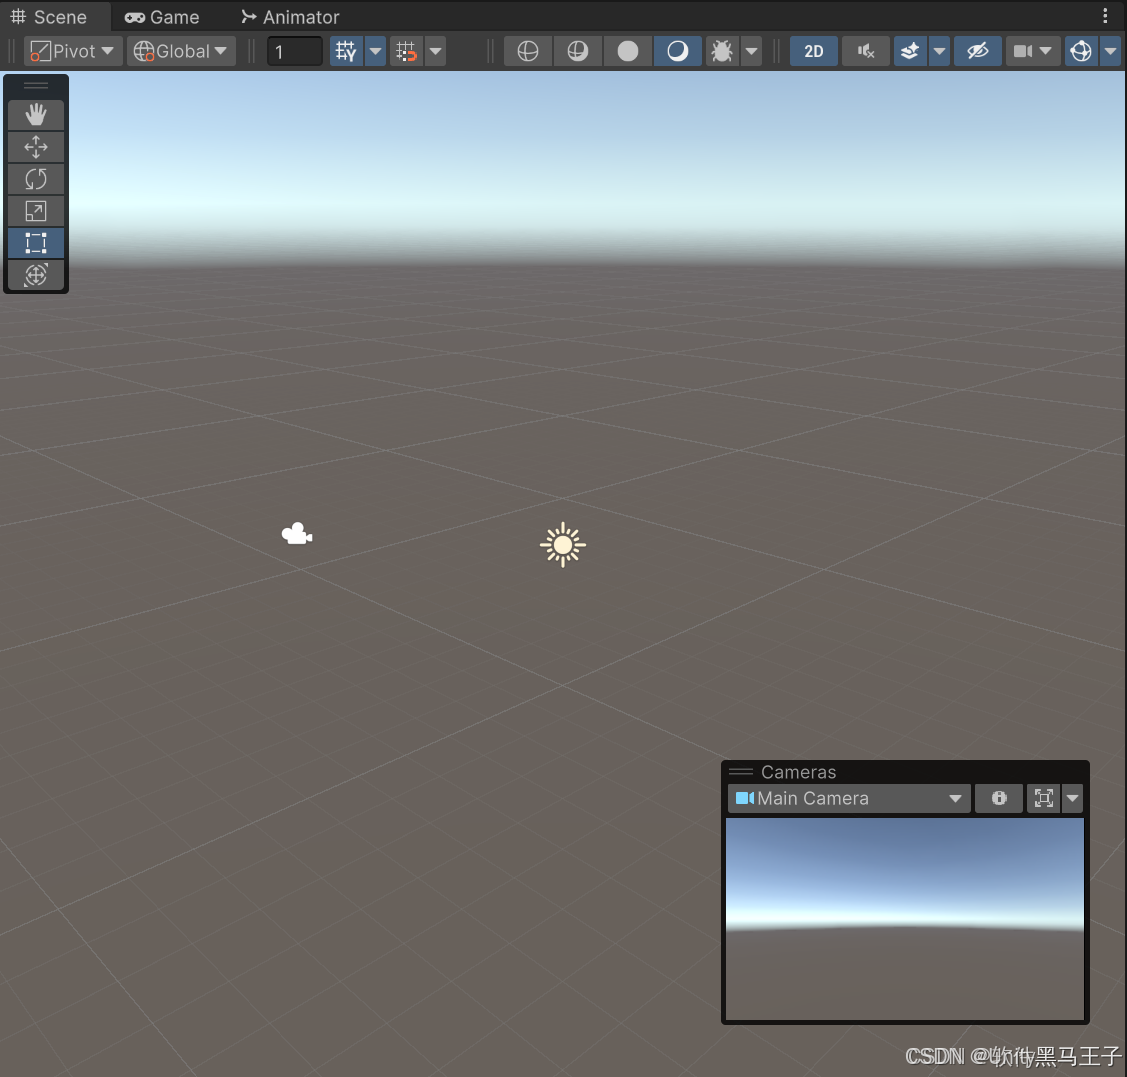Viewport: 1127px width, 1077px height.
Task: Click the Cameras overlay drag handle
Action: 741,772
